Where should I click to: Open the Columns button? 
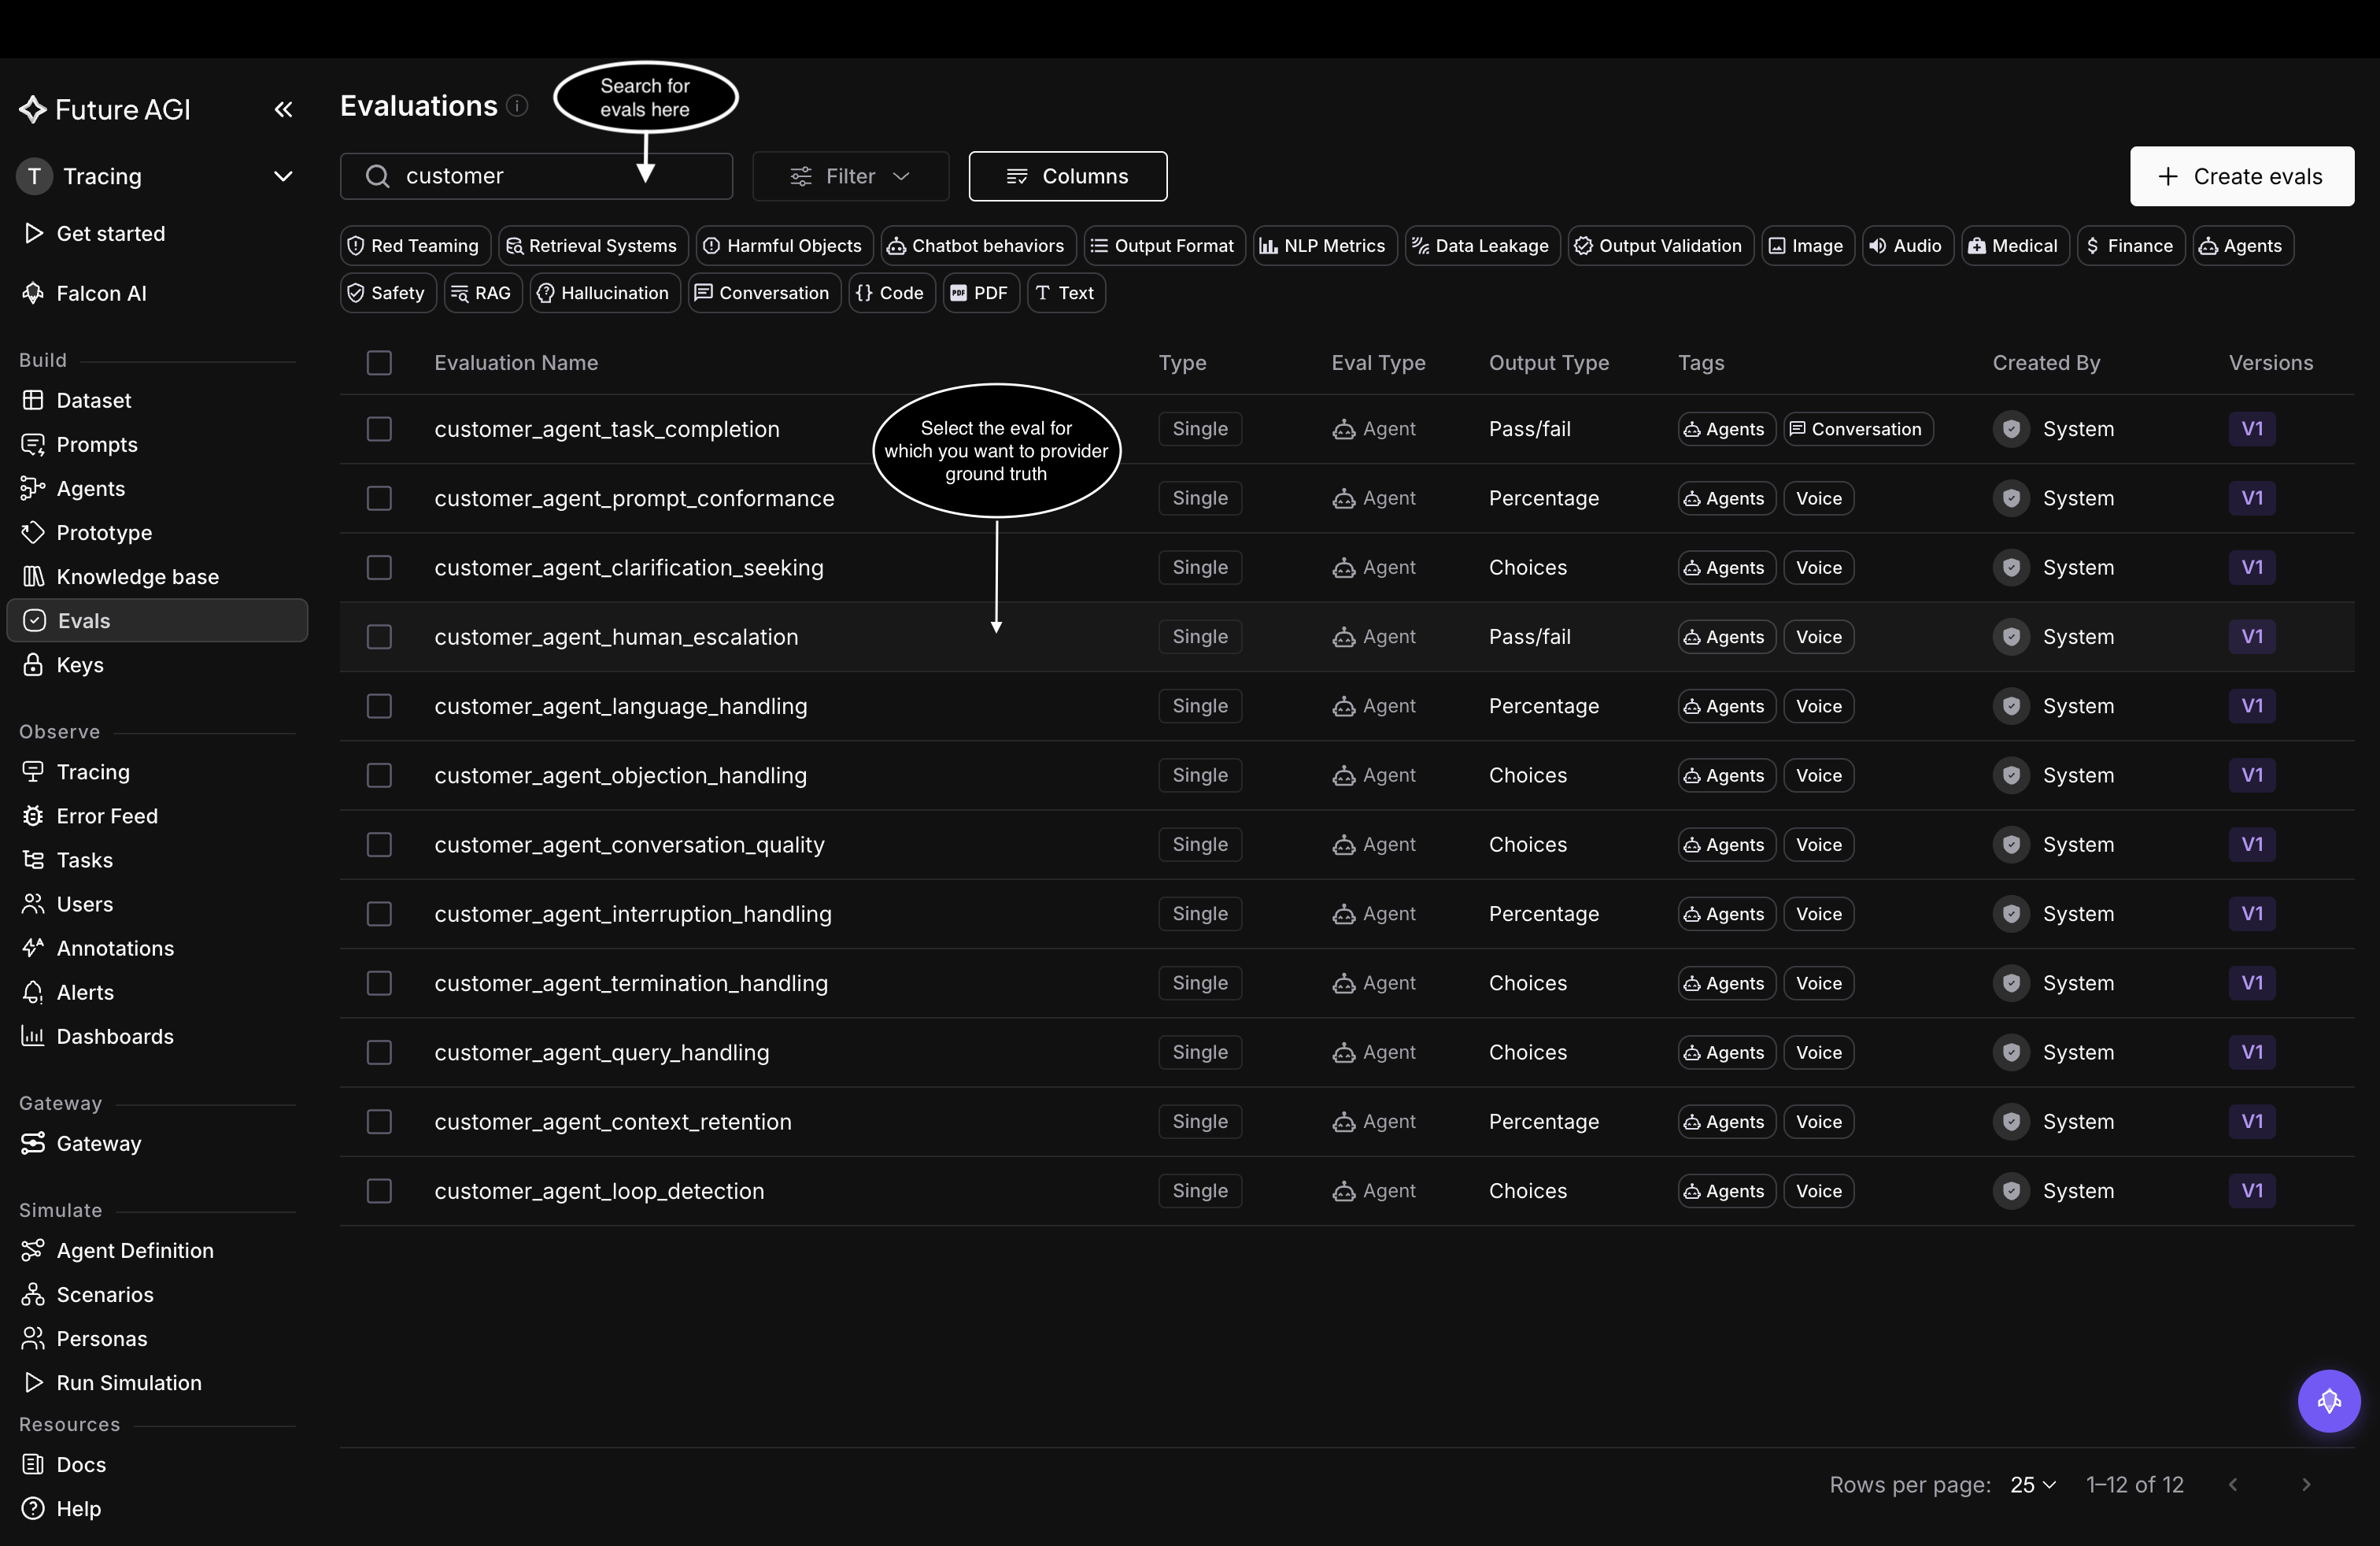pyautogui.click(x=1067, y=176)
